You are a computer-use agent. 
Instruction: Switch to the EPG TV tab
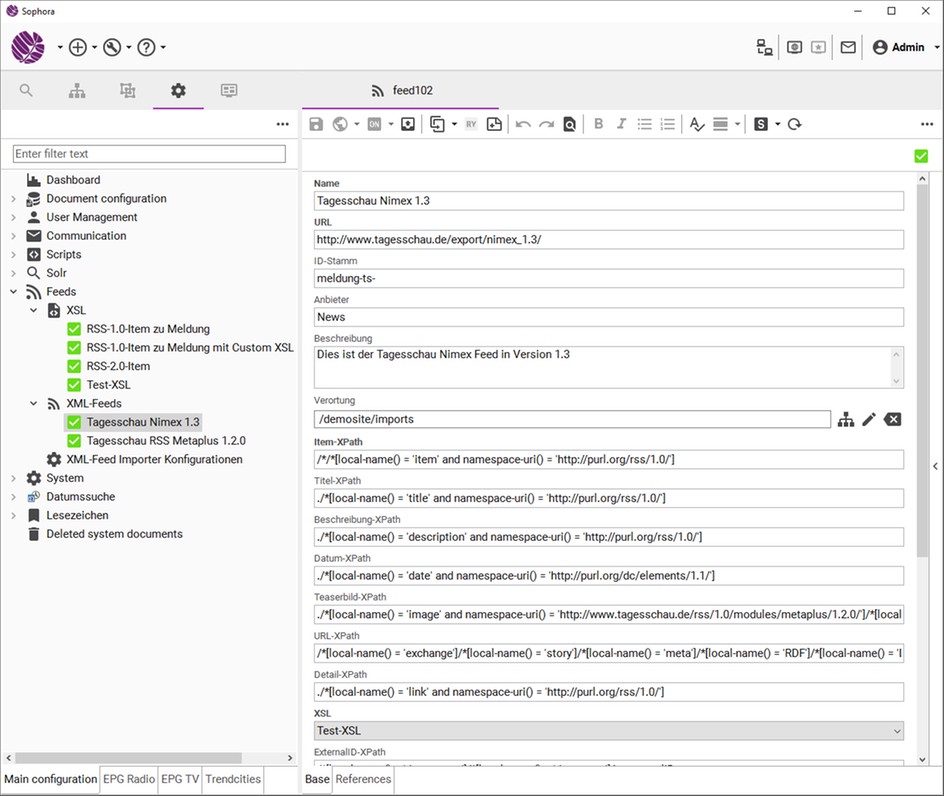[x=180, y=779]
